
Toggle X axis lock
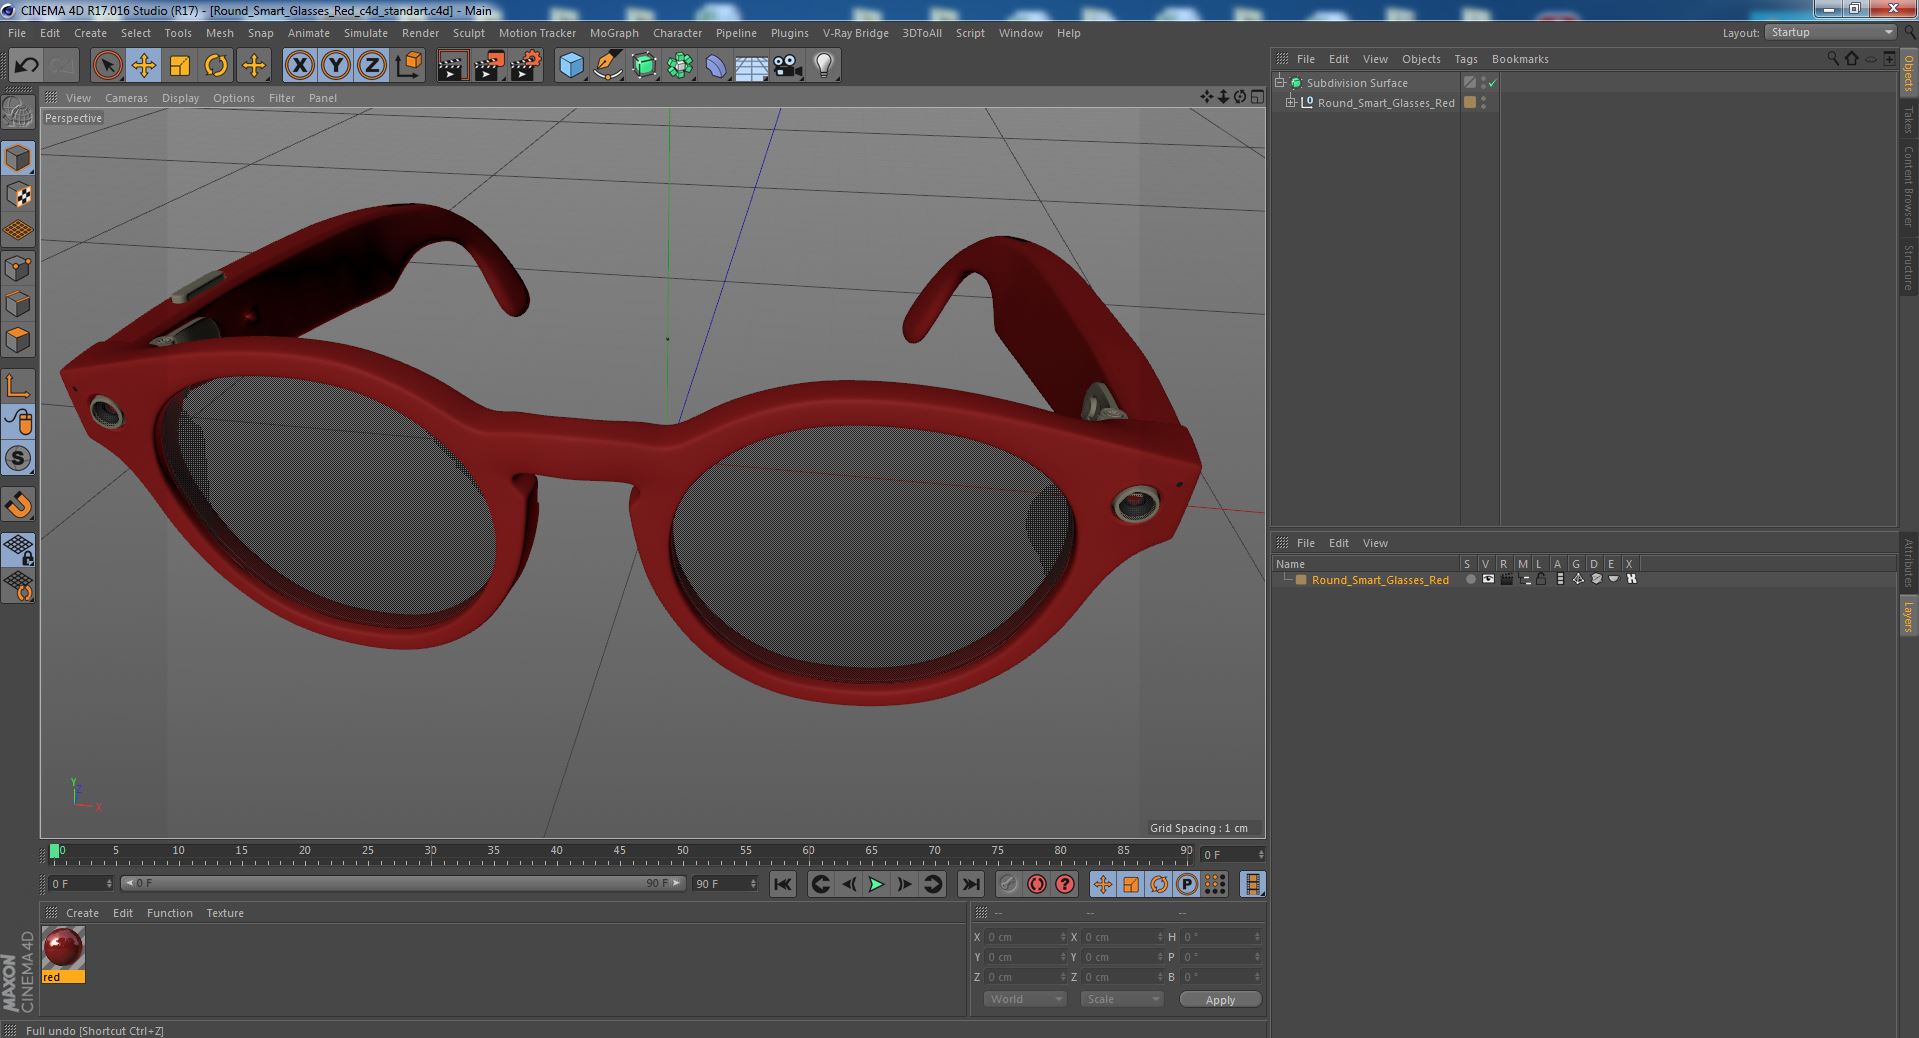299,66
